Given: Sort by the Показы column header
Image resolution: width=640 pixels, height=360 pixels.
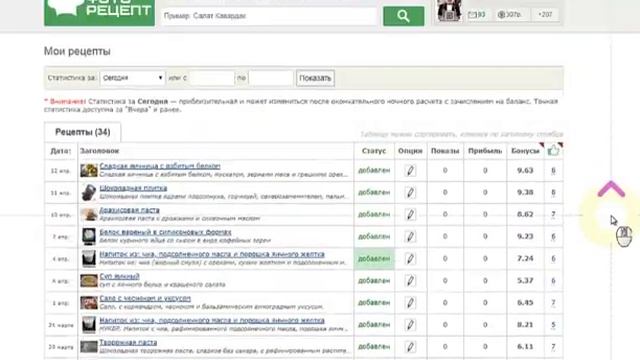Looking at the screenshot, I should [x=445, y=151].
